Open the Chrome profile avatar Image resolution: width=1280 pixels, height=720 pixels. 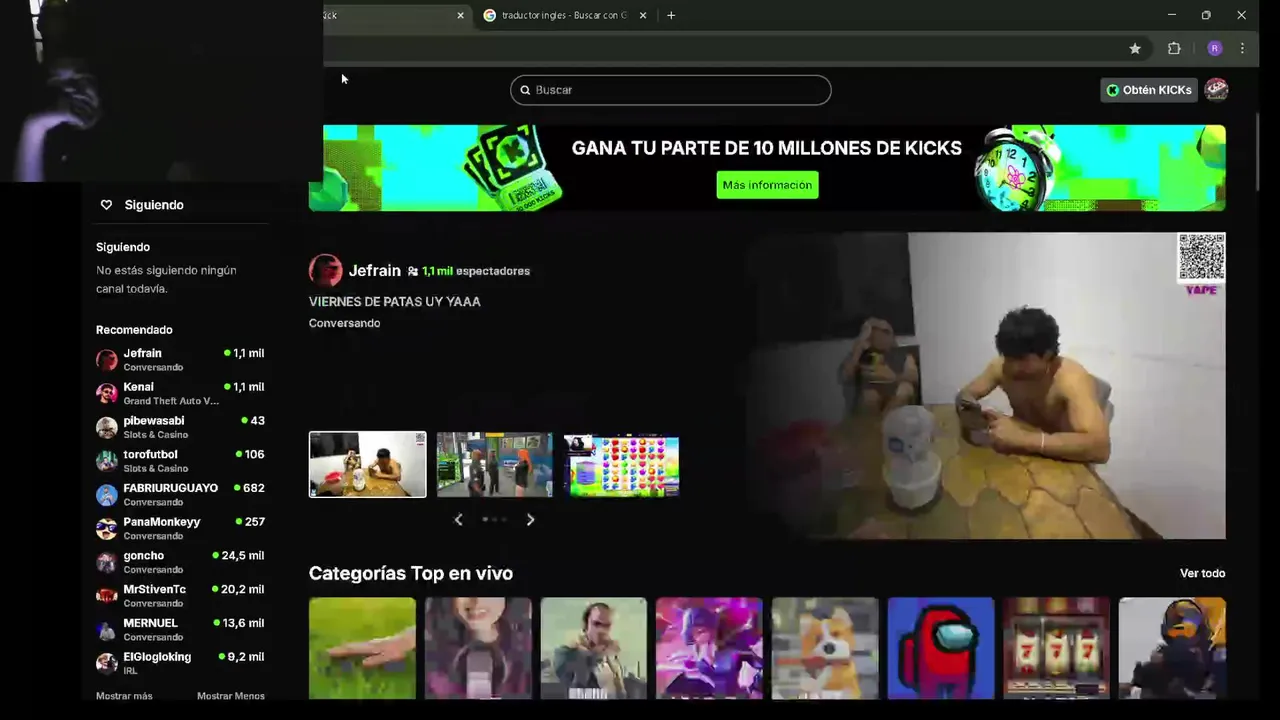[1214, 48]
